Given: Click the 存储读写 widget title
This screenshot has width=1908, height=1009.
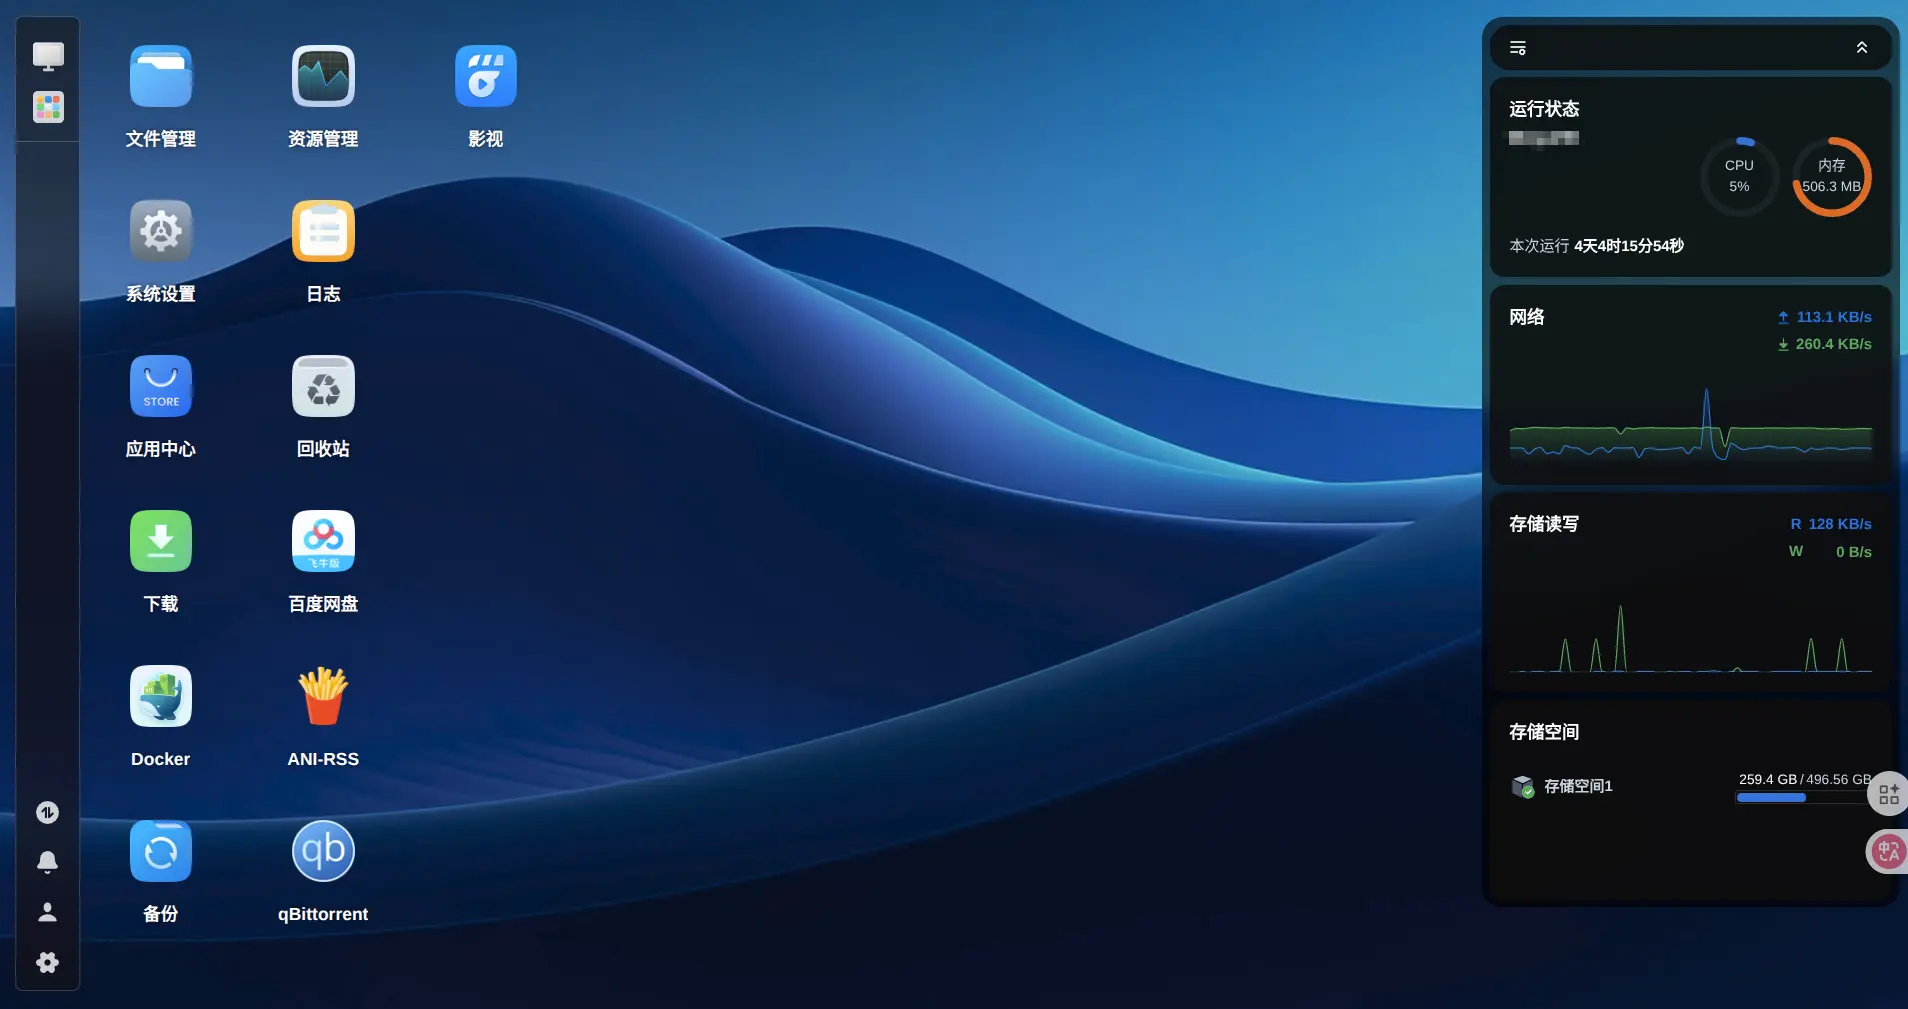Looking at the screenshot, I should 1544,524.
